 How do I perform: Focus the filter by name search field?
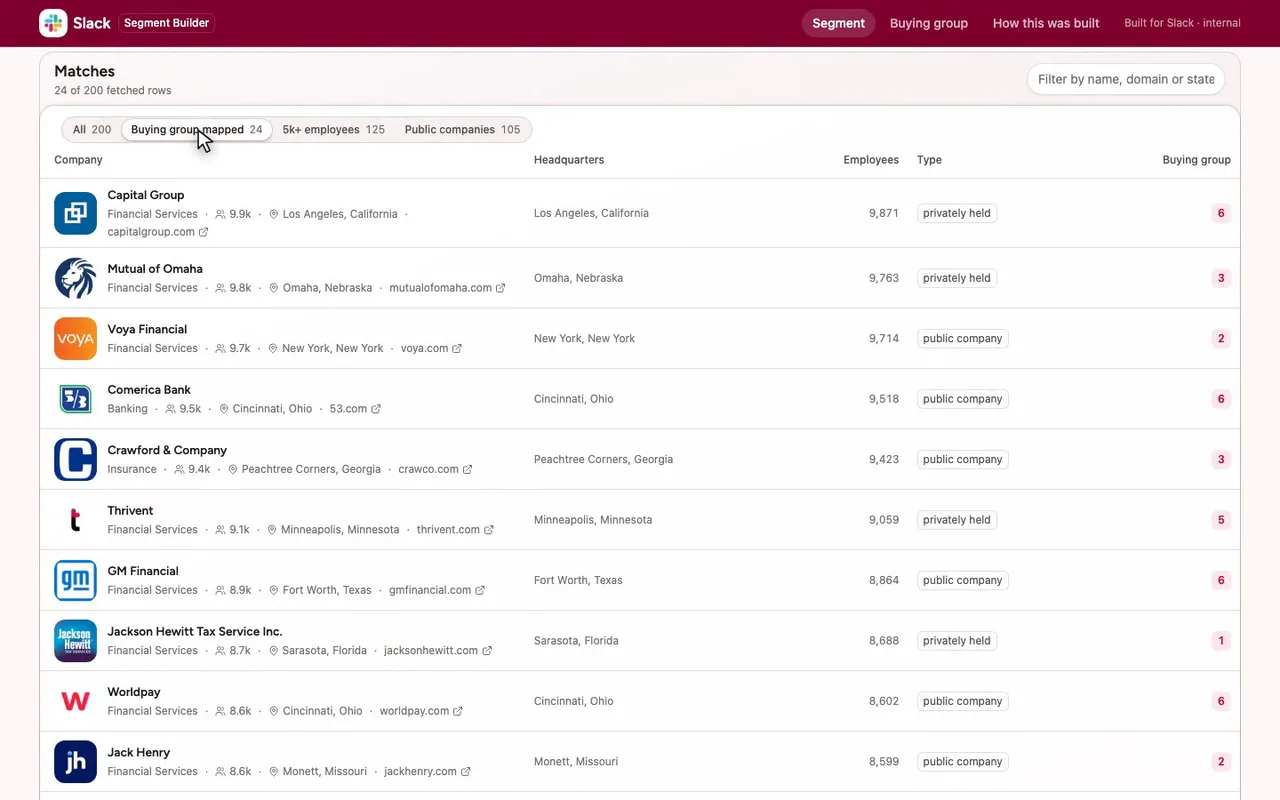[x=1126, y=79]
